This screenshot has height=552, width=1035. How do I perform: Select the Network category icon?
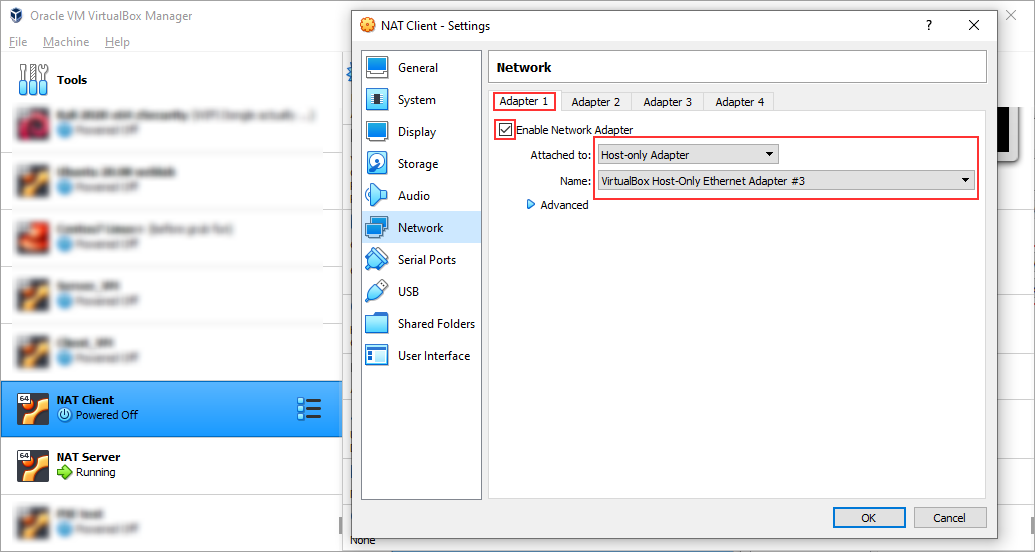coord(377,228)
